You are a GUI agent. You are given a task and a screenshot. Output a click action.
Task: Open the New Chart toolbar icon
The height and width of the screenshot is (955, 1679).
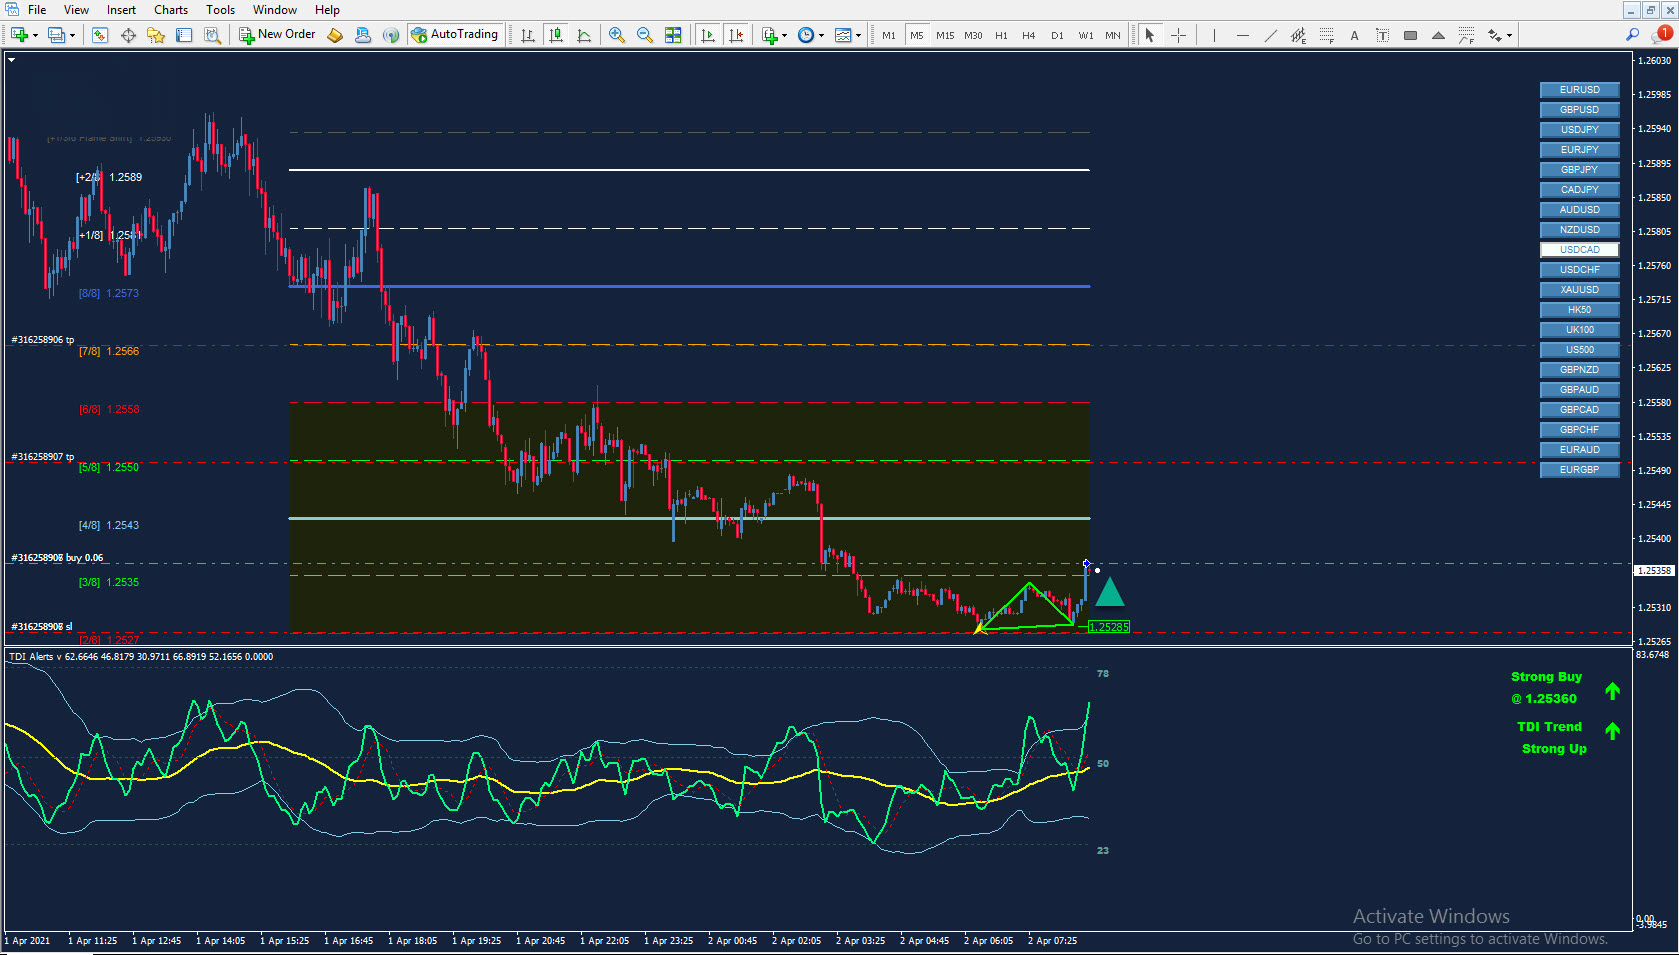pos(19,35)
